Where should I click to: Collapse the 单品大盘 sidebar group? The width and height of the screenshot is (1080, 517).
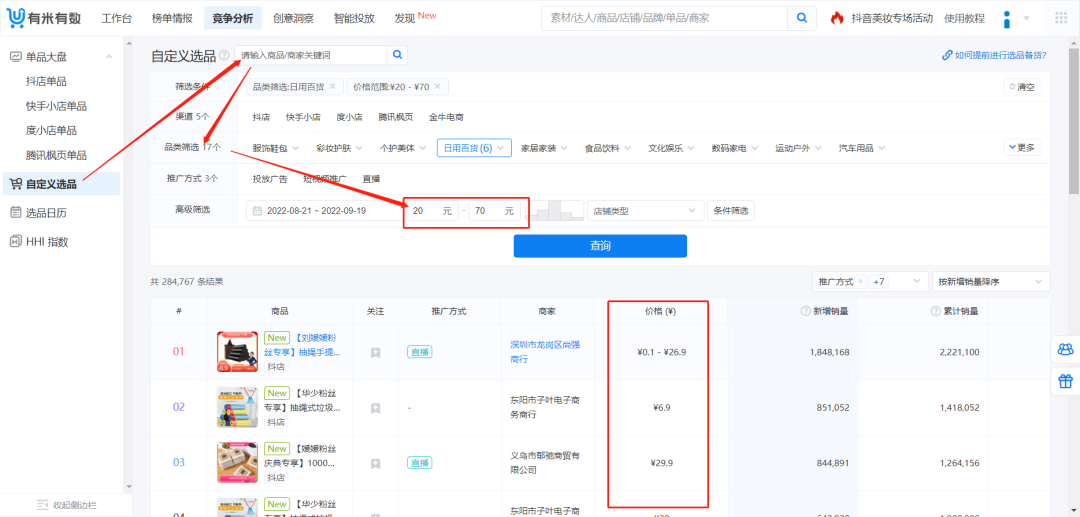(109, 56)
